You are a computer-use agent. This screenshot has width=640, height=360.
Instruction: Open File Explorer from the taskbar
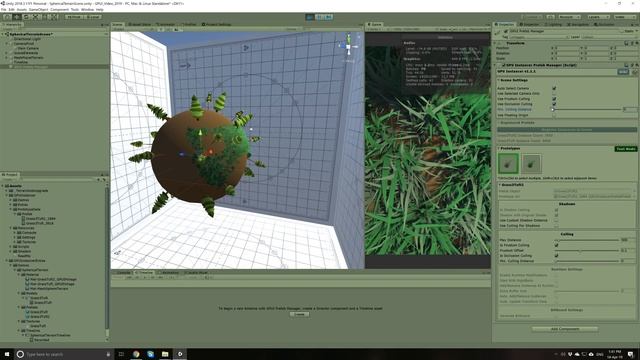pyautogui.click(x=165, y=354)
